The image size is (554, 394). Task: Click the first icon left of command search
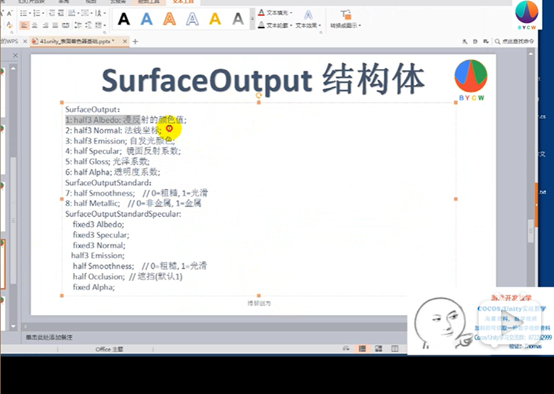(x=465, y=41)
